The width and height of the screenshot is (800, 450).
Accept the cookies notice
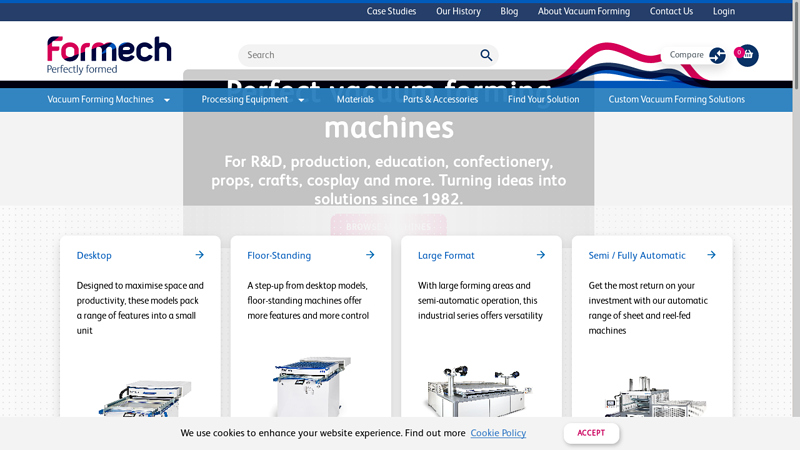tap(591, 433)
